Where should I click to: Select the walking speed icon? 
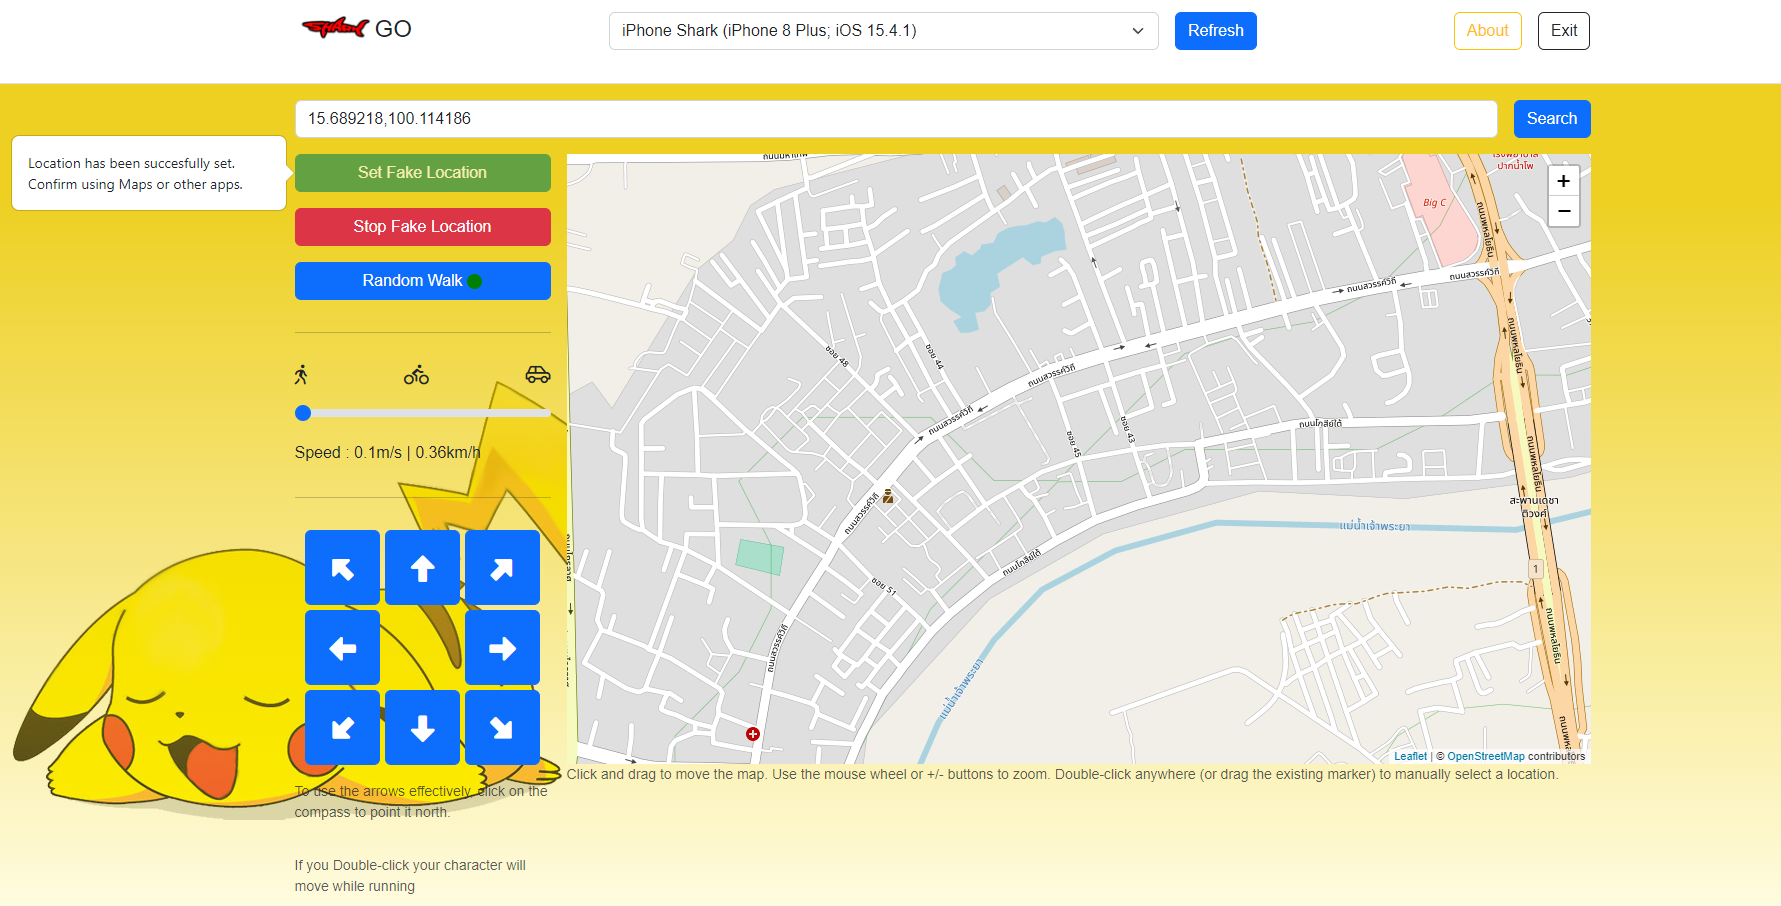[x=302, y=374]
